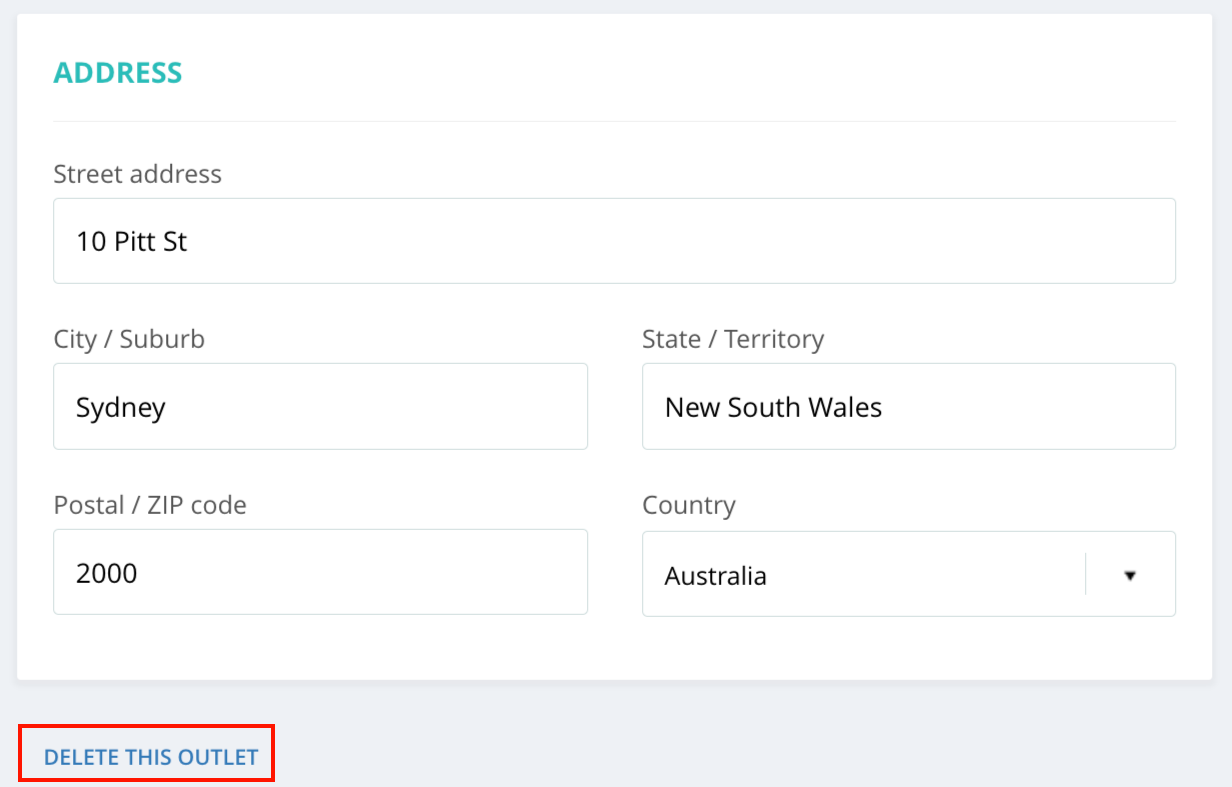Click the Country dropdown arrow icon
This screenshot has height=787, width=1232.
click(1130, 575)
